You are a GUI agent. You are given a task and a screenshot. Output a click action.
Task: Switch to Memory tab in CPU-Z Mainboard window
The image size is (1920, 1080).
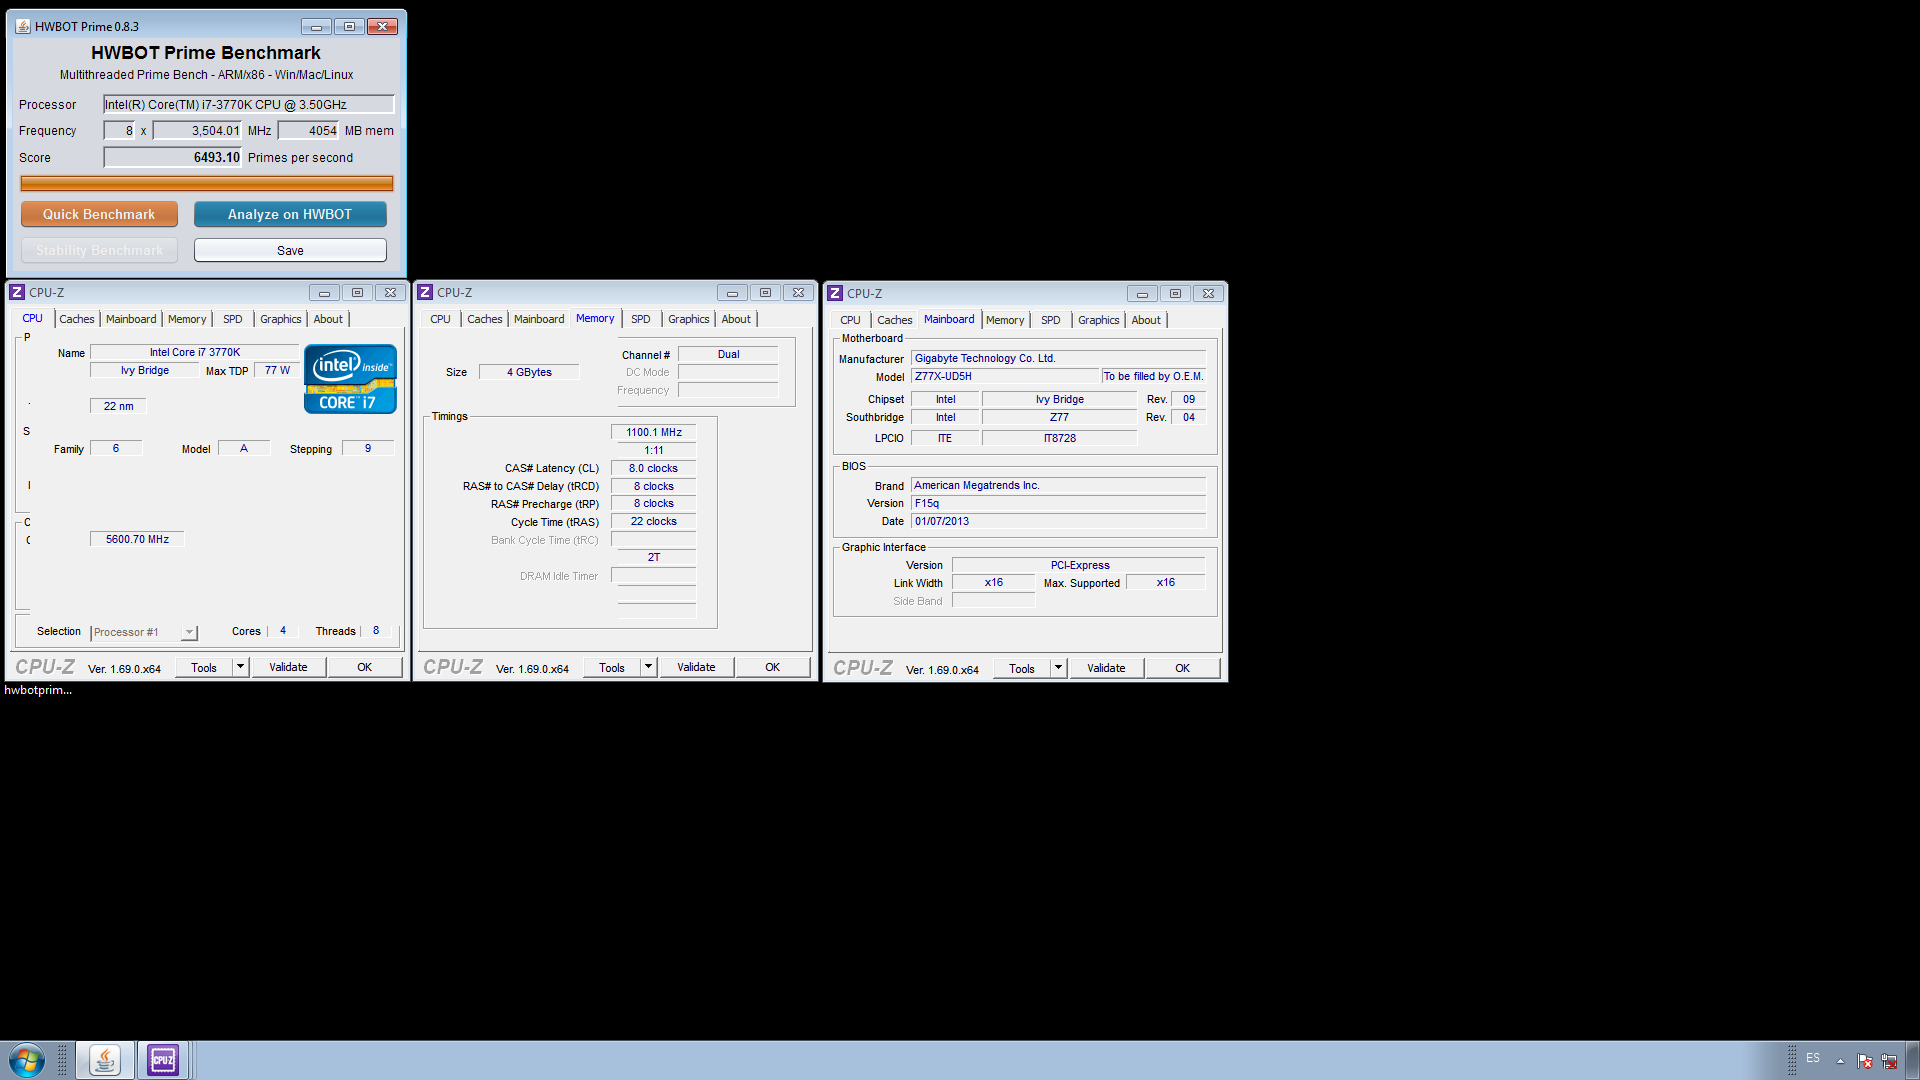(x=1005, y=320)
